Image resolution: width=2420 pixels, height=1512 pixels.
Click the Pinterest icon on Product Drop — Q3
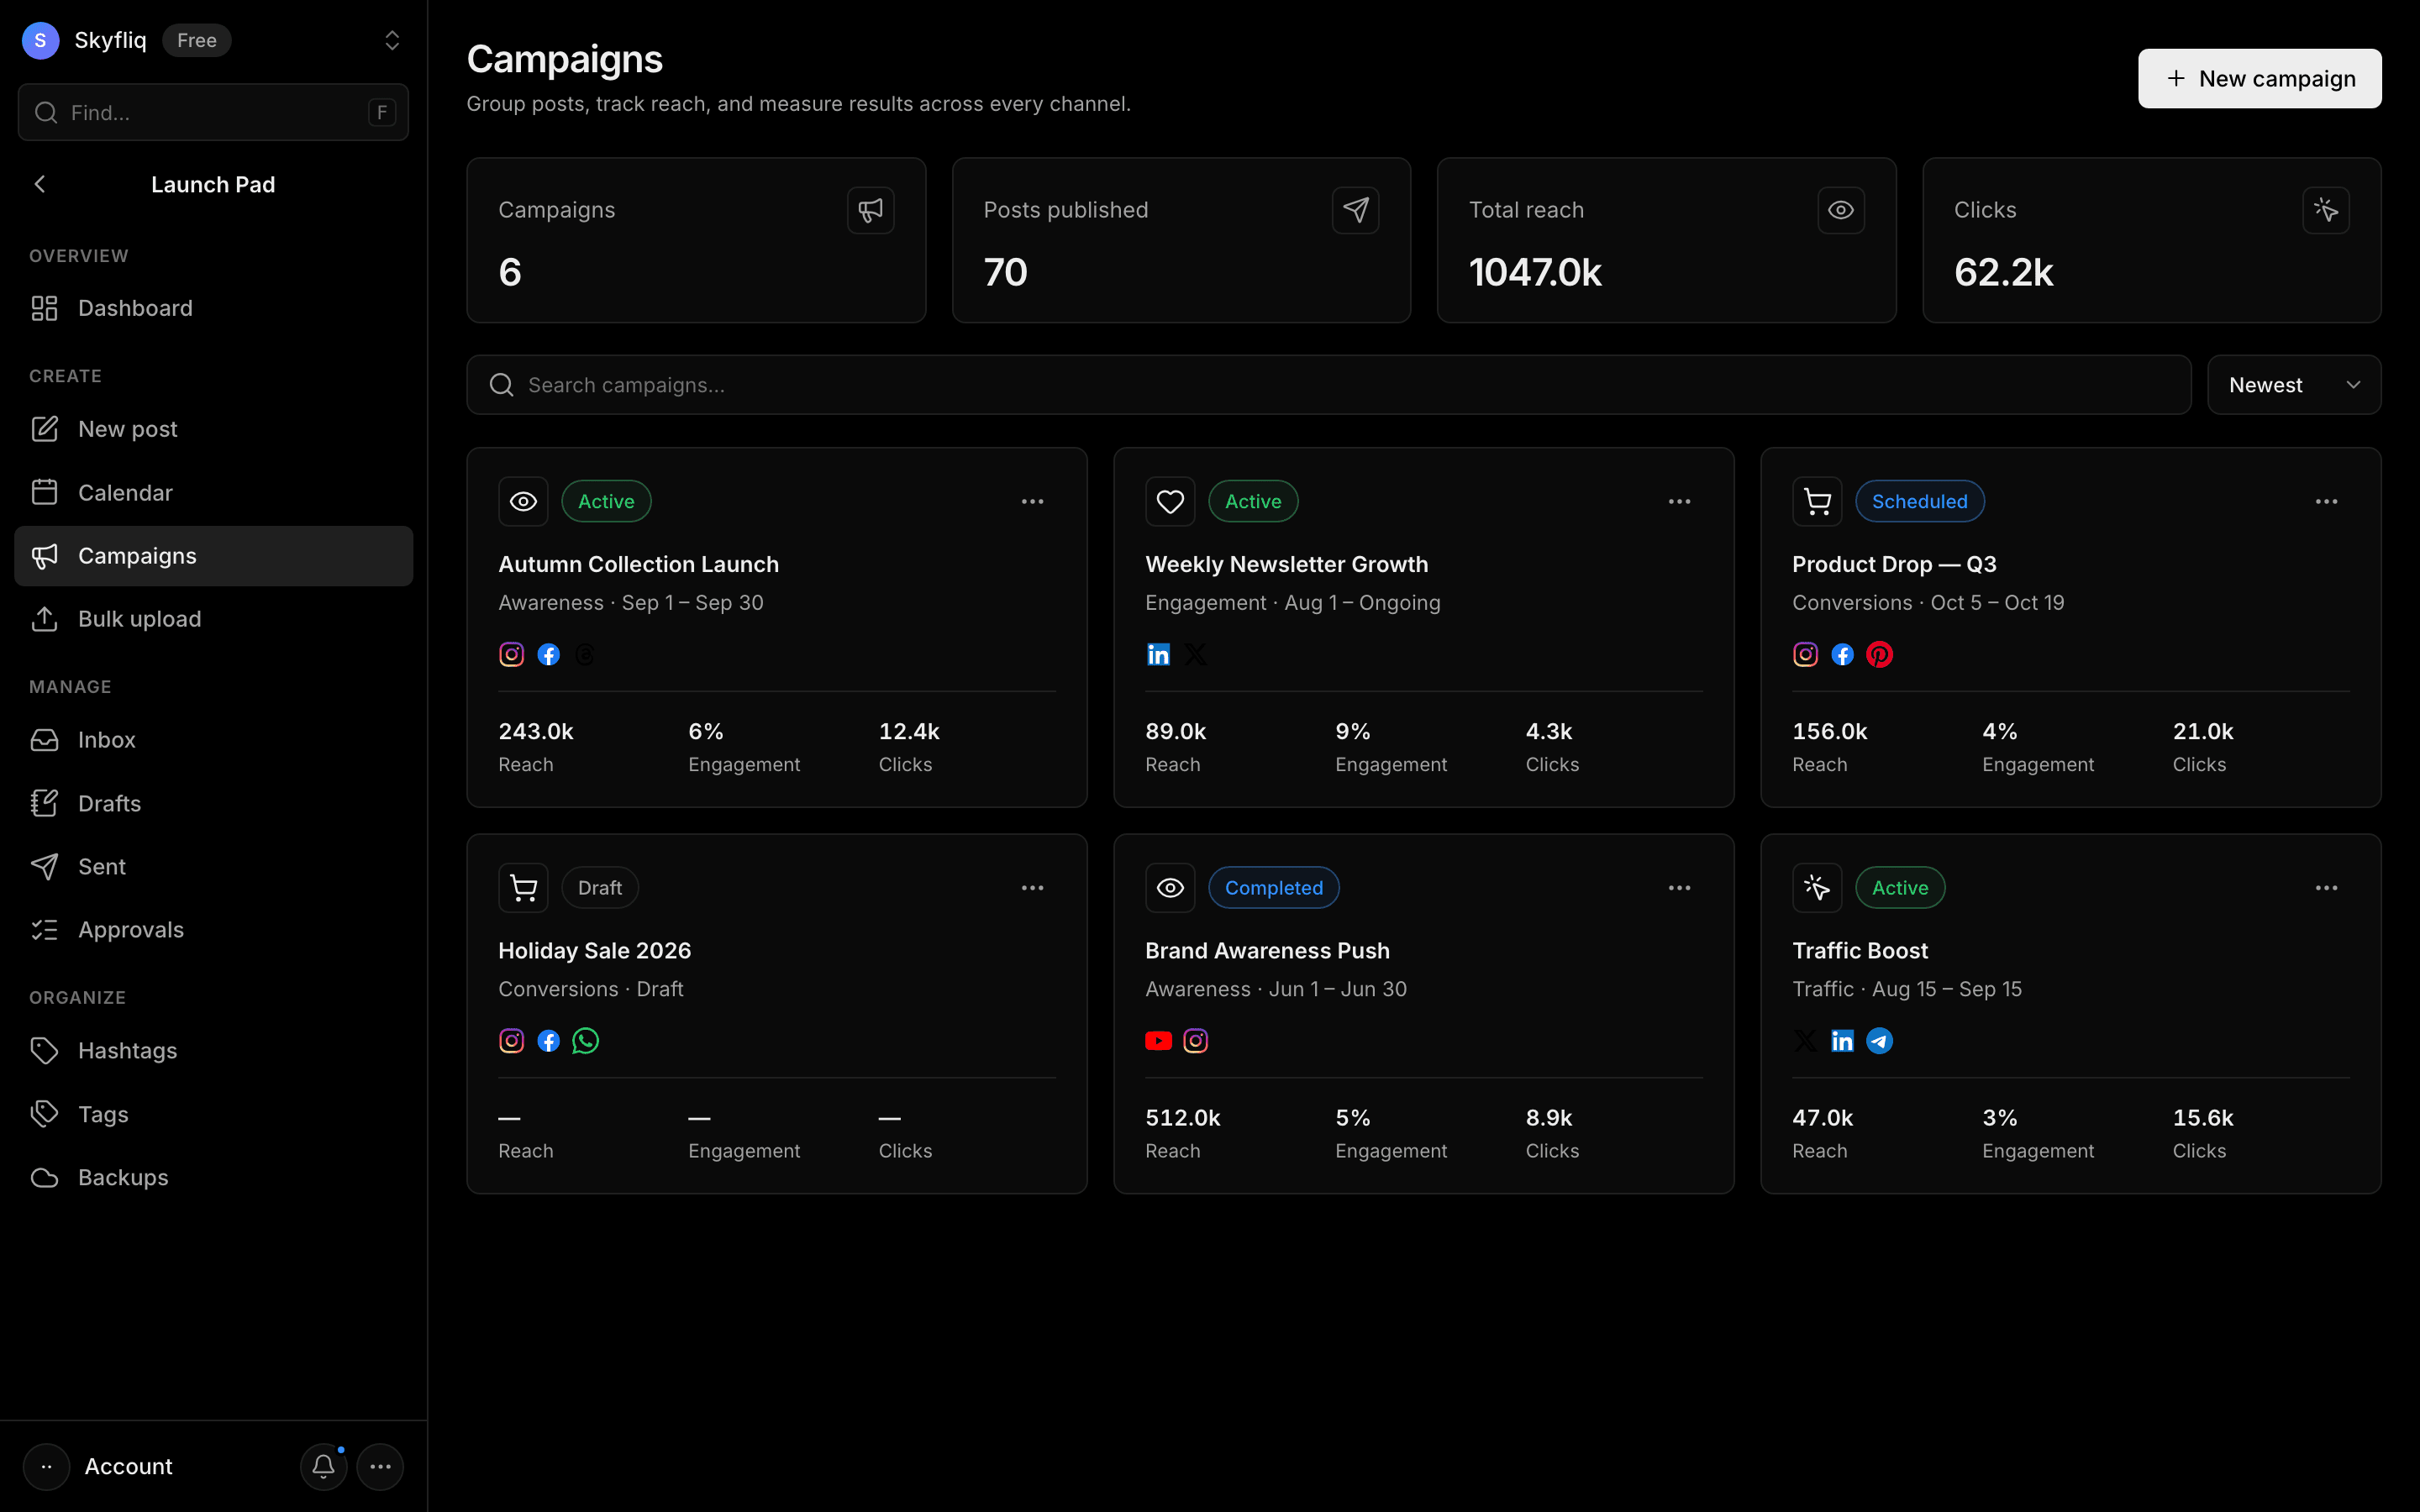(1879, 654)
